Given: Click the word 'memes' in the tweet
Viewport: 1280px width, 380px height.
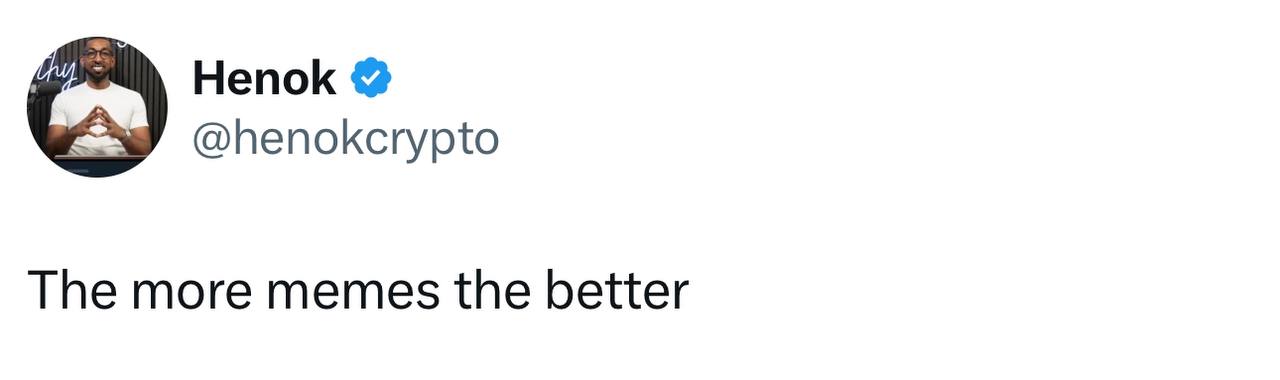Looking at the screenshot, I should pyautogui.click(x=354, y=292).
